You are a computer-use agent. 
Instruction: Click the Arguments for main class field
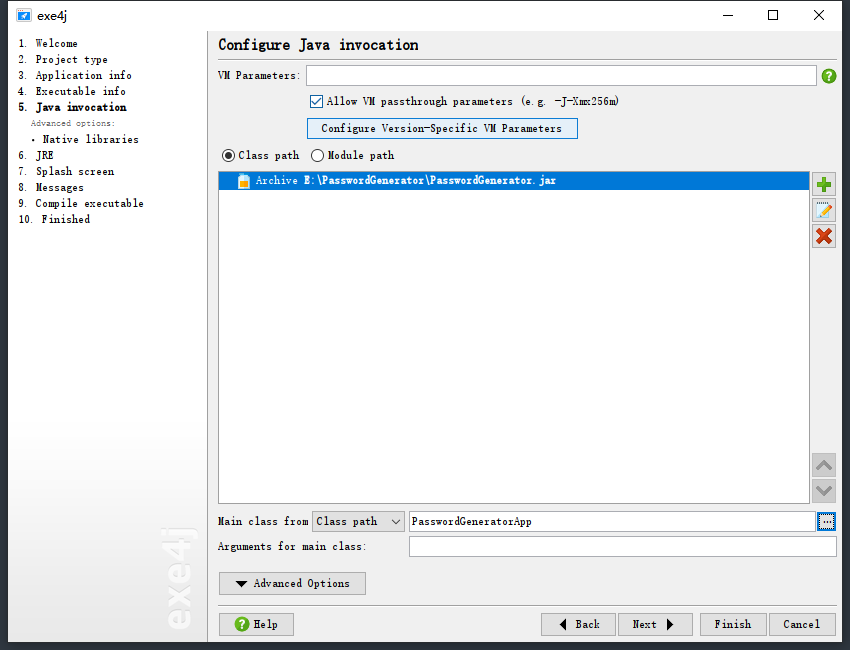point(622,546)
